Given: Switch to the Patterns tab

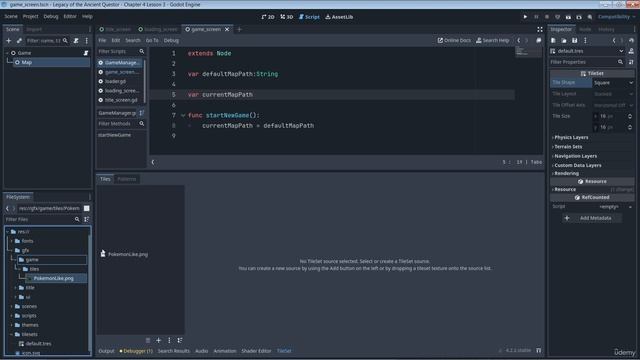Looking at the screenshot, I should click(x=126, y=179).
